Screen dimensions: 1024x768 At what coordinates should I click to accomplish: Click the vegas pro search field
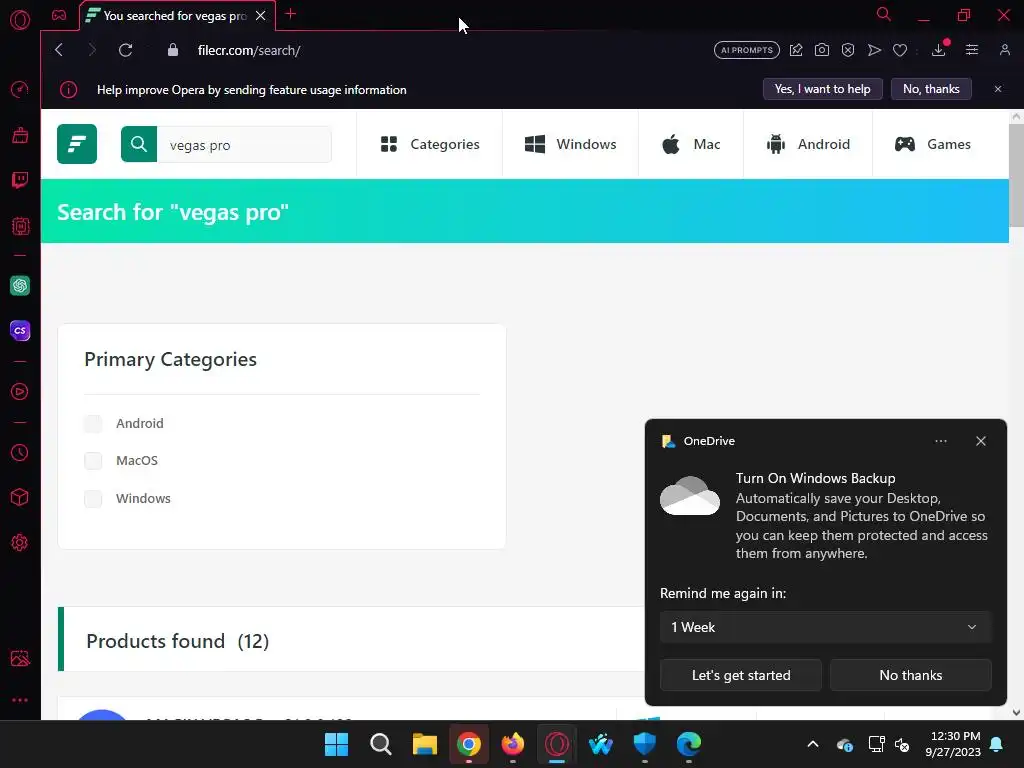tap(244, 144)
